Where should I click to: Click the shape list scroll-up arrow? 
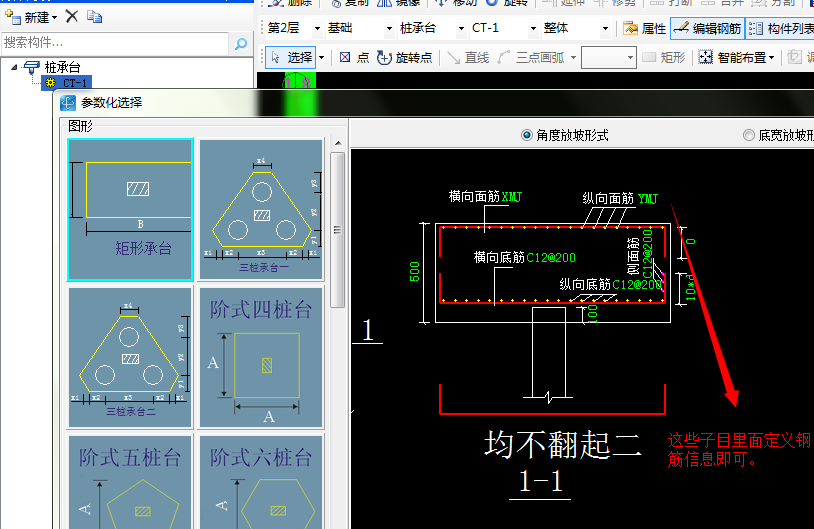(338, 143)
